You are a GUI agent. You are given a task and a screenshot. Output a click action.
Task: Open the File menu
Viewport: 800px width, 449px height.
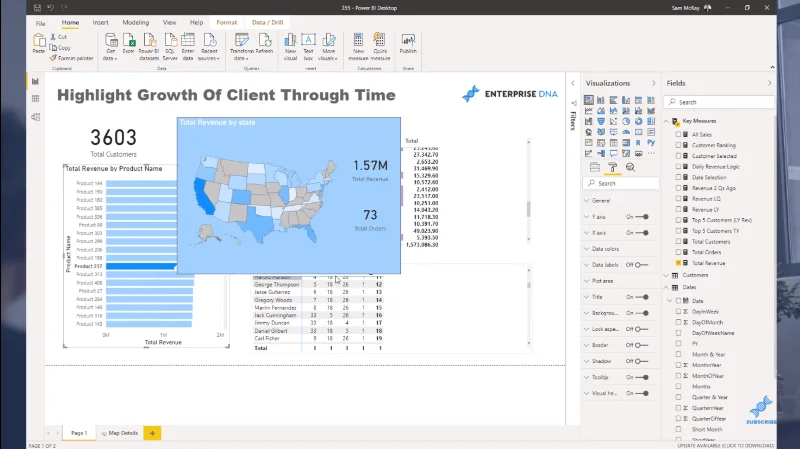pos(41,23)
